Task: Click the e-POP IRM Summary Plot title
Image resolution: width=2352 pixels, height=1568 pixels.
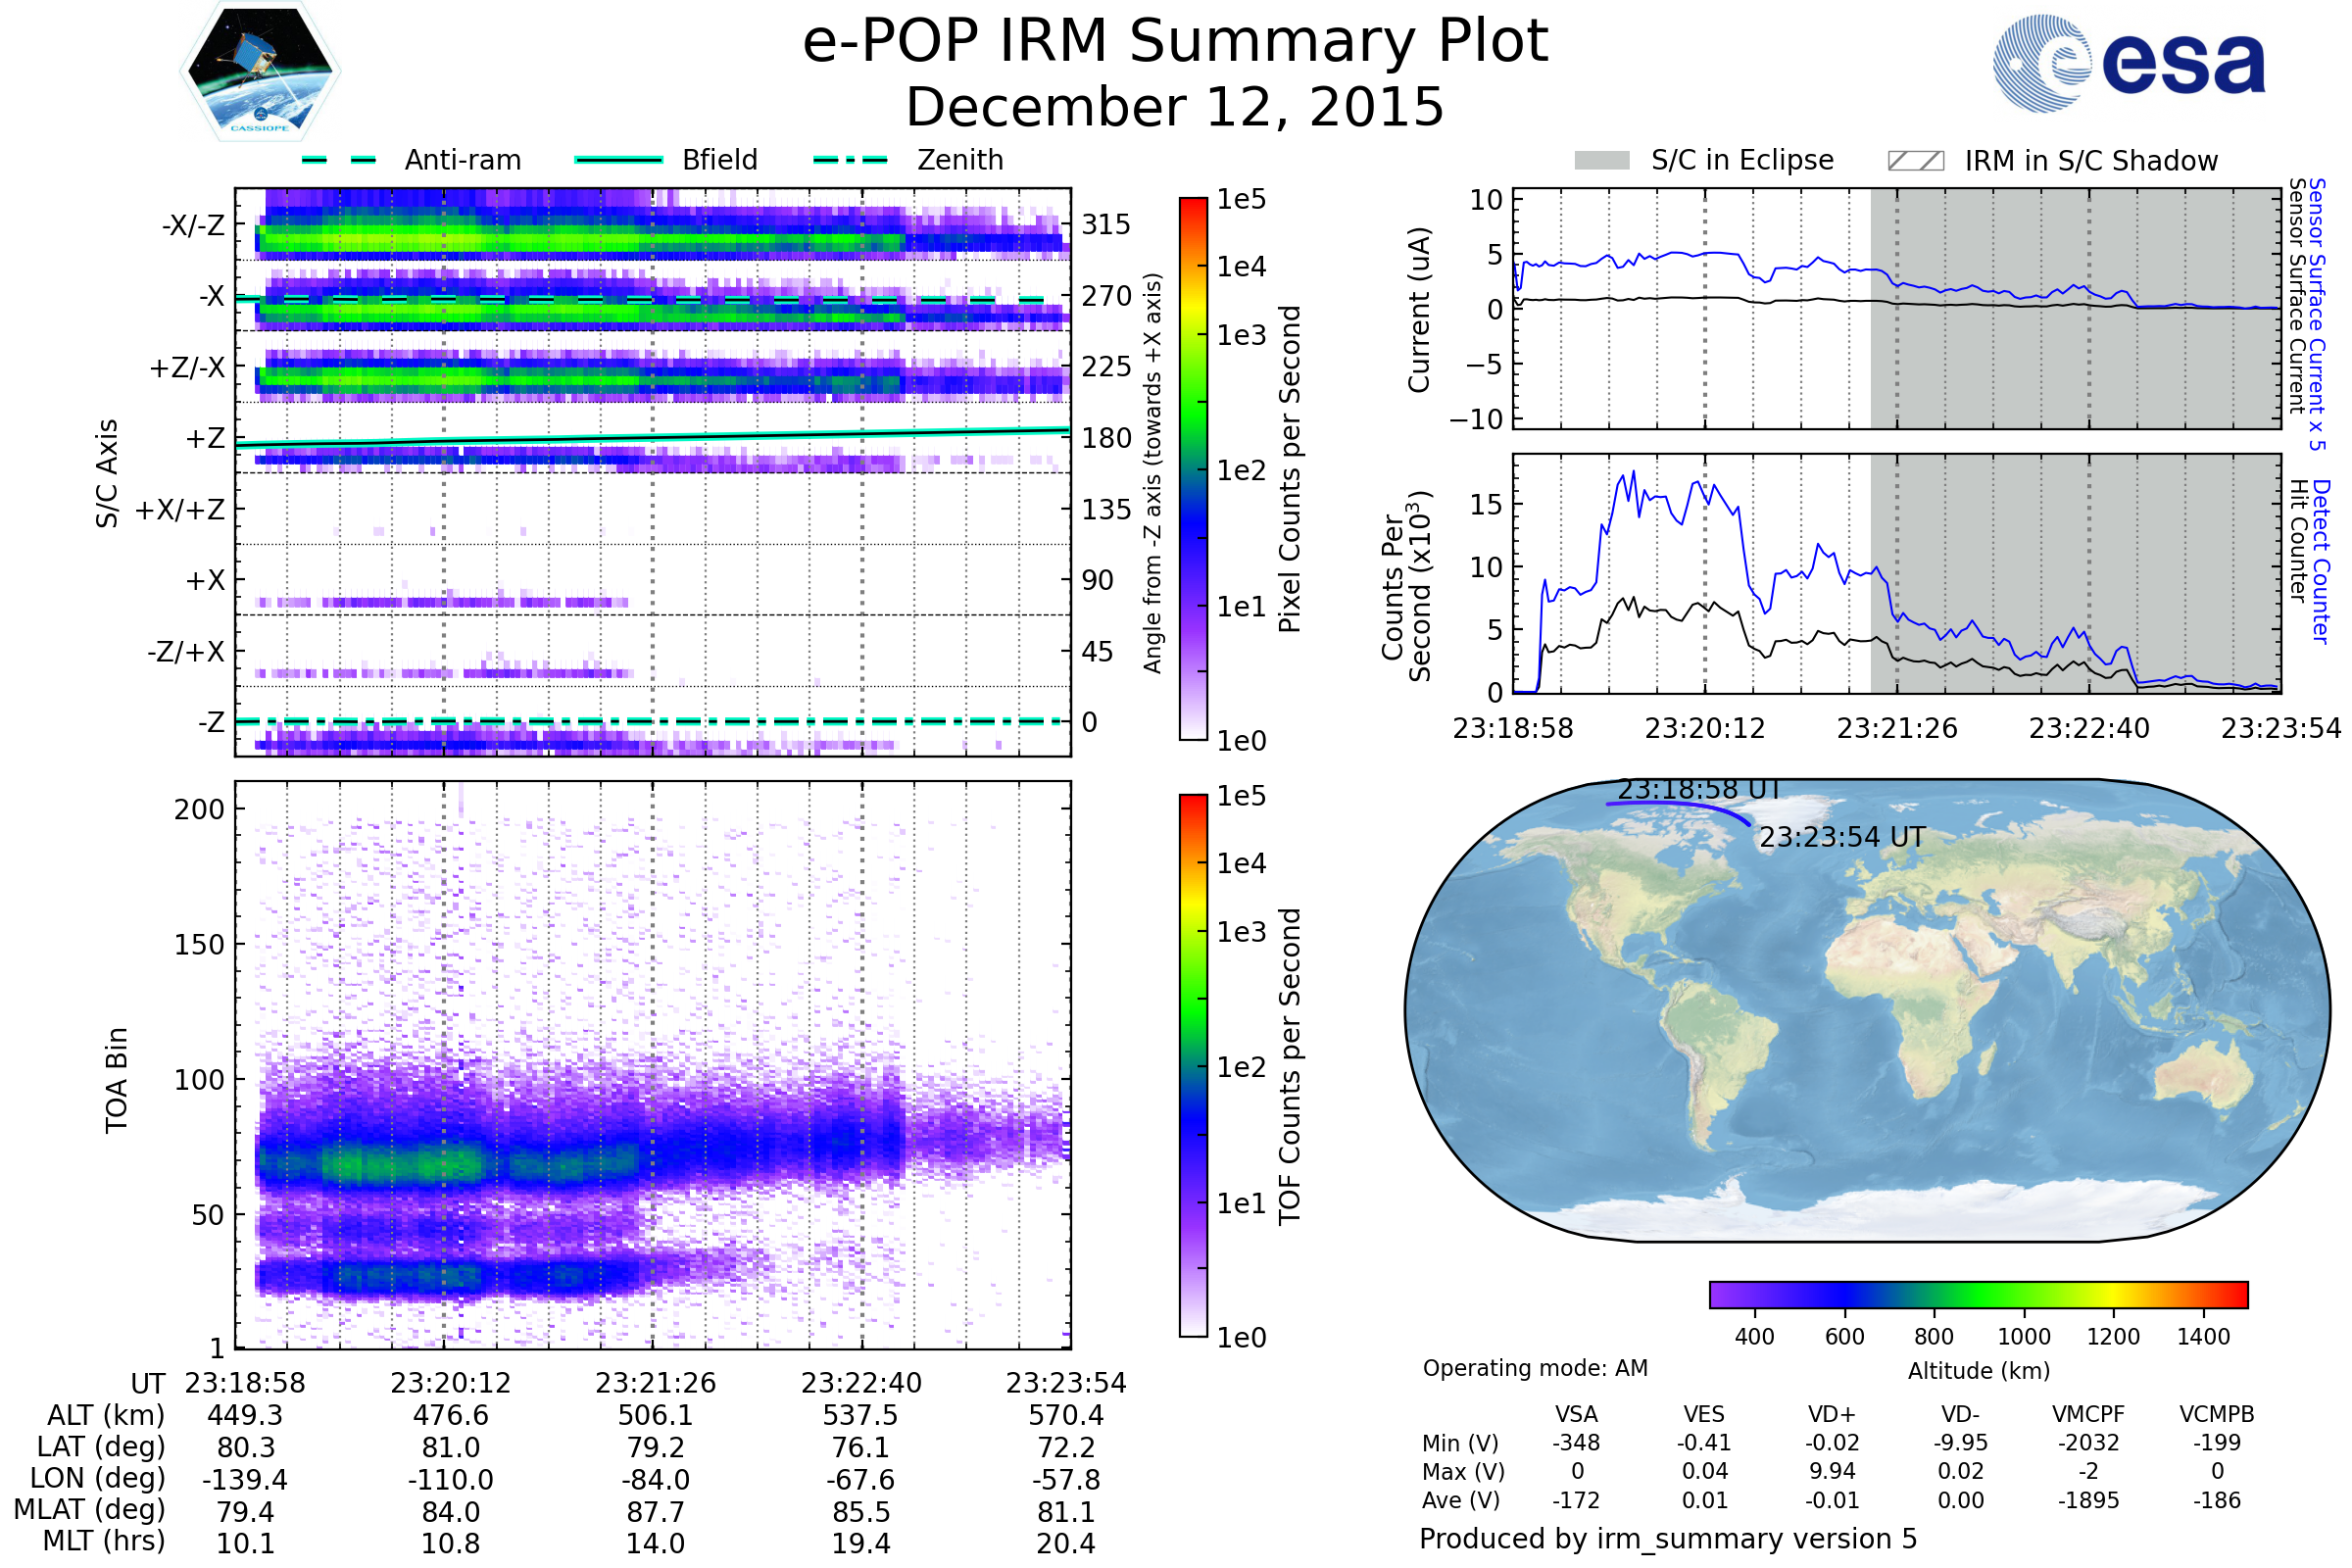Action: [1175, 42]
